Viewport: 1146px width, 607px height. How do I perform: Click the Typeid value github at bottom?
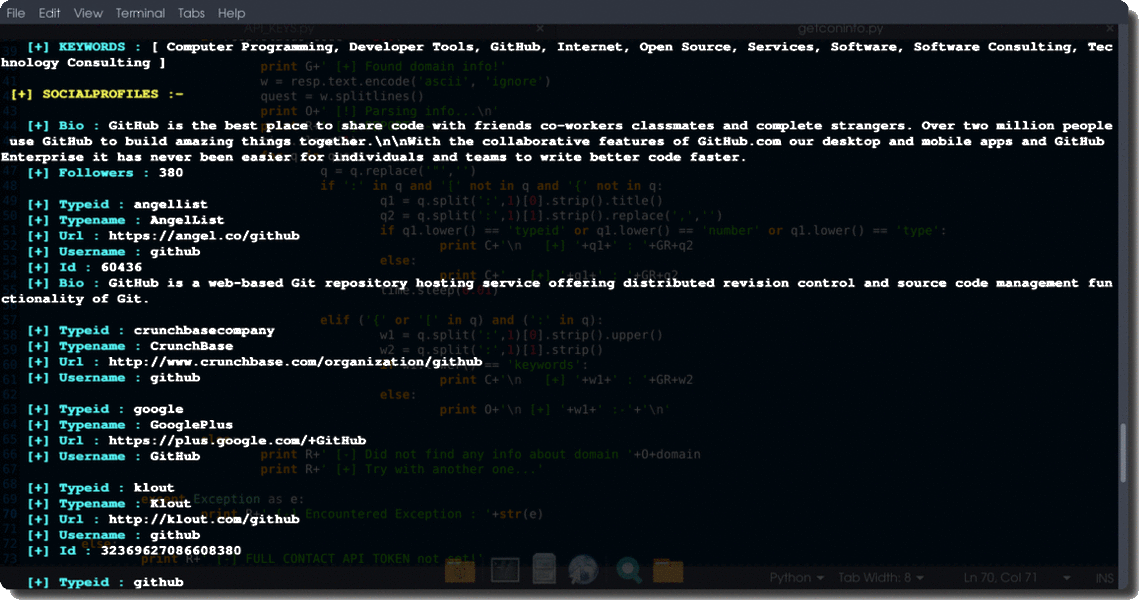(158, 582)
